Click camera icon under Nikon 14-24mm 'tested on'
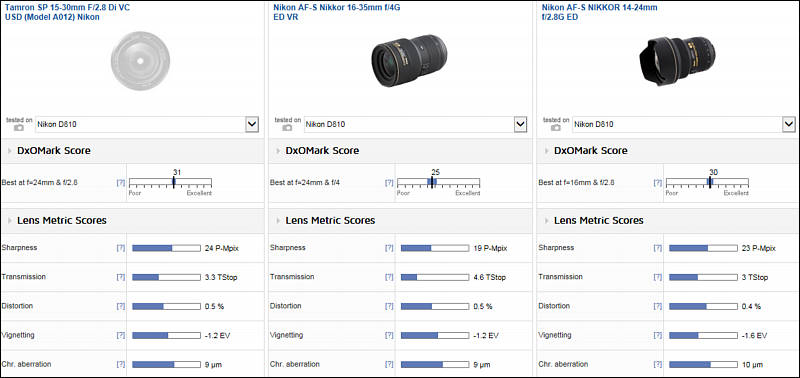The image size is (800, 378). [556, 128]
